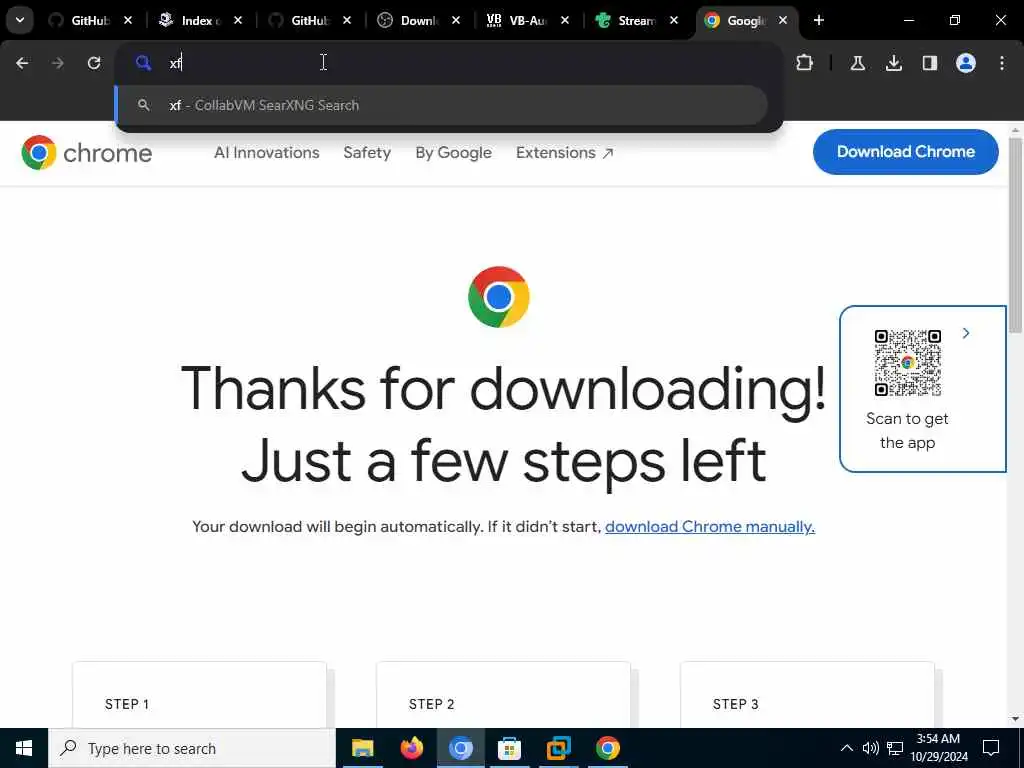Open Chrome three-dot menu

coord(1002,63)
